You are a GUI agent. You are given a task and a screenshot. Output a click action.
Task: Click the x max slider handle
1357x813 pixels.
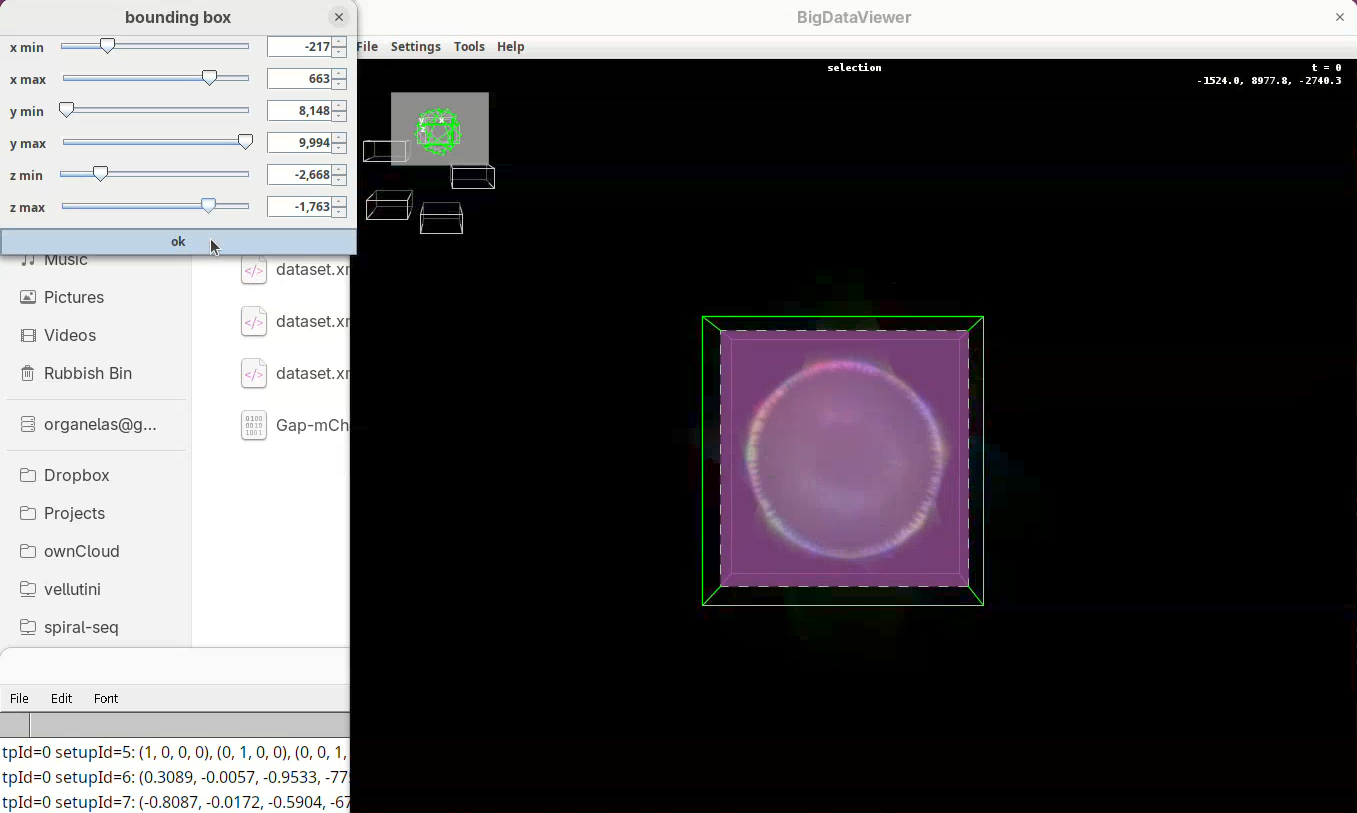click(x=209, y=78)
